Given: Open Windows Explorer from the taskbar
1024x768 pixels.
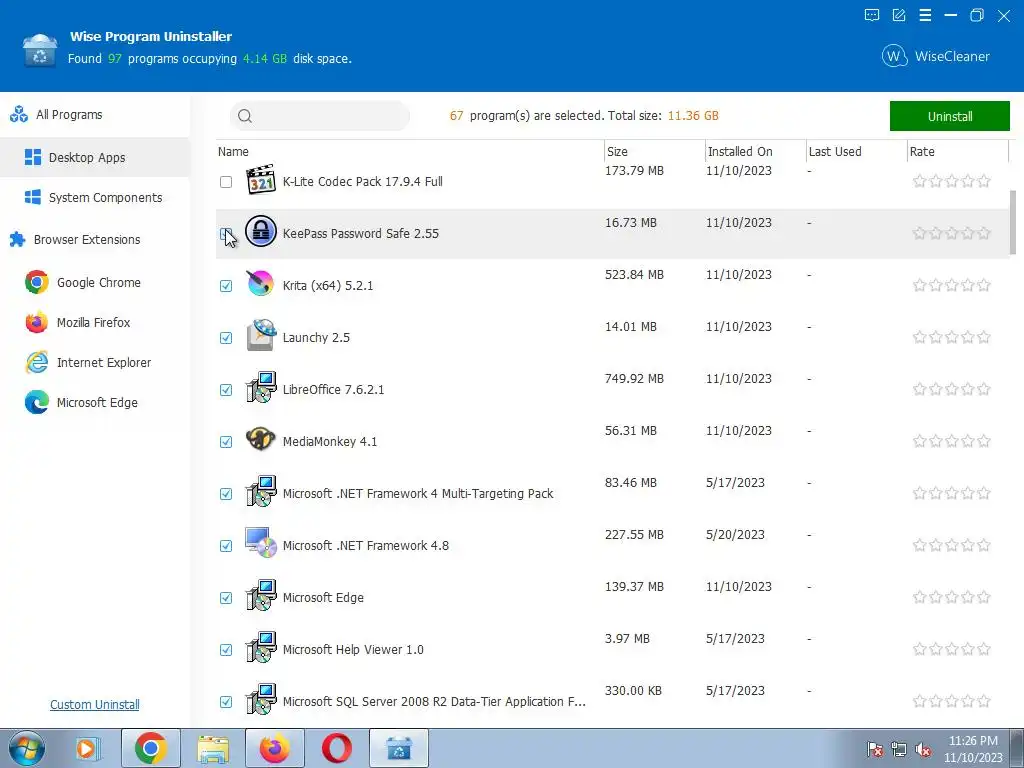Looking at the screenshot, I should click(x=213, y=748).
